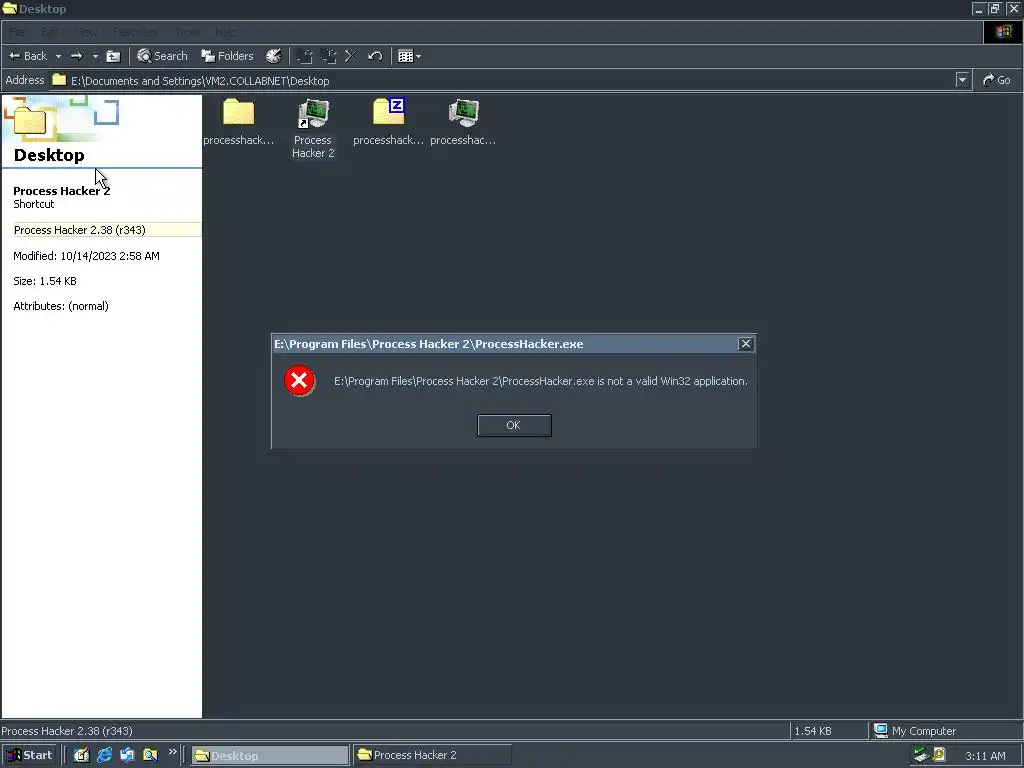This screenshot has width=1024, height=768.
Task: Select the plain processhack folder icon
Action: point(238,112)
